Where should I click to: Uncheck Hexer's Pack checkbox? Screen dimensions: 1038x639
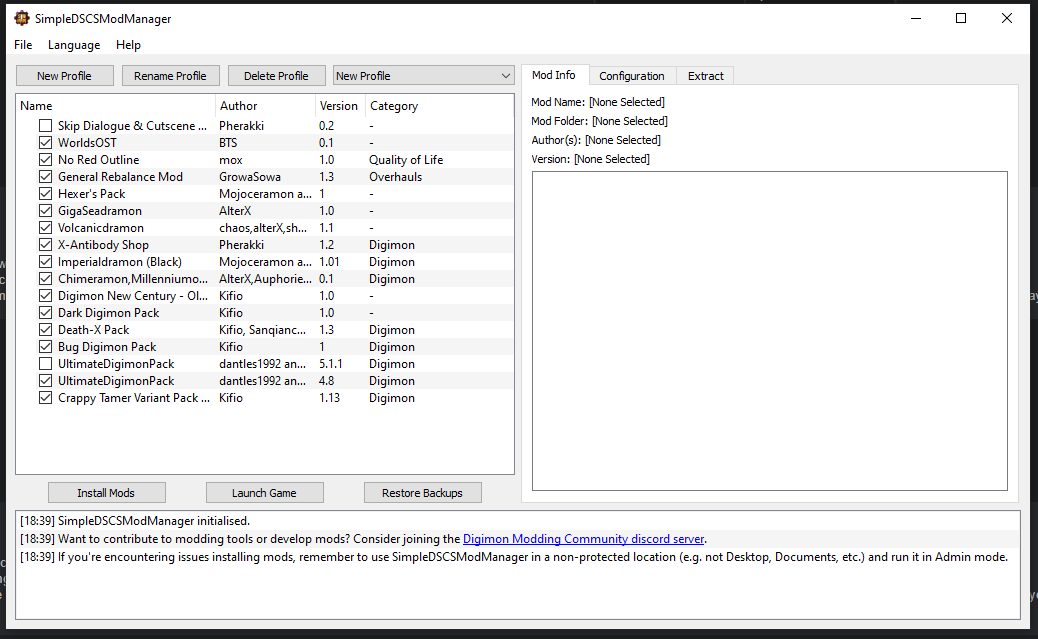point(45,193)
